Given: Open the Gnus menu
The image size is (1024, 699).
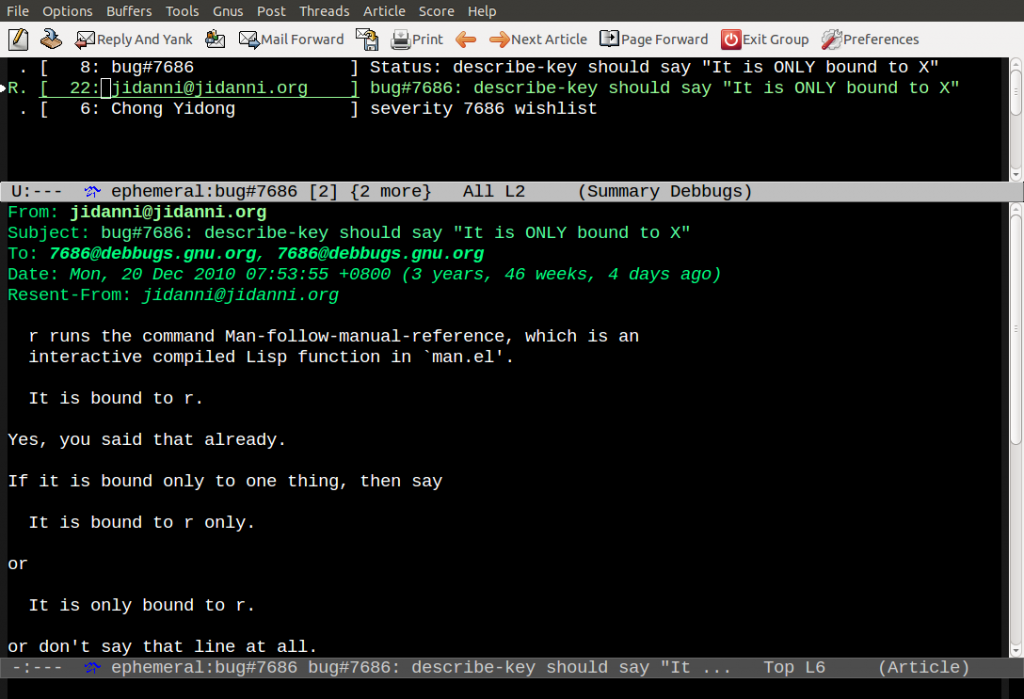Looking at the screenshot, I should [x=227, y=11].
